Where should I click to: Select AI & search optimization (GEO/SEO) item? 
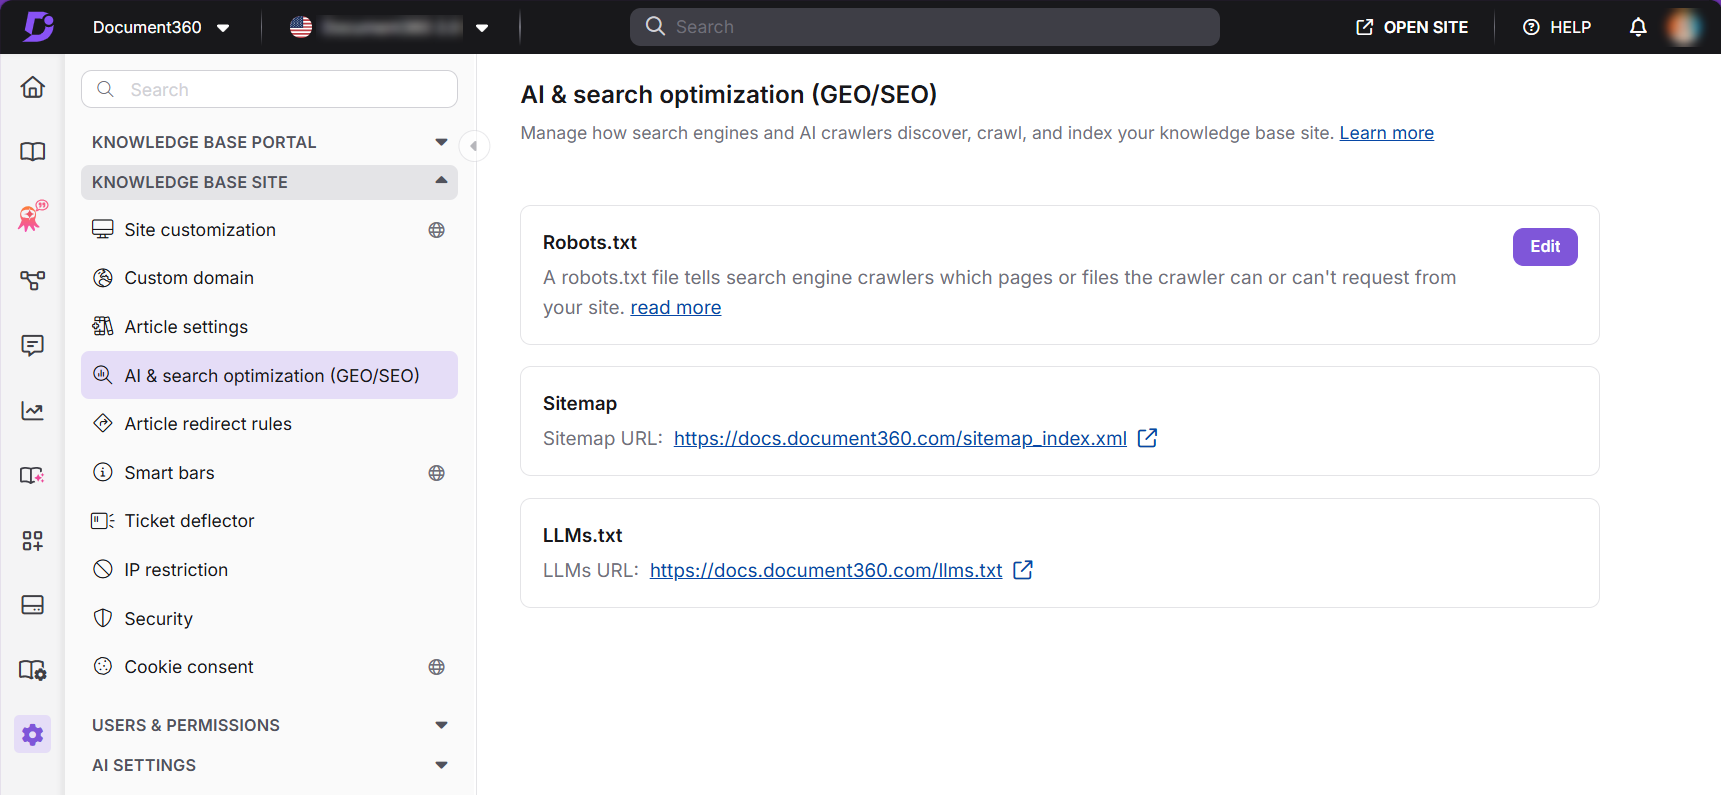[x=269, y=375]
